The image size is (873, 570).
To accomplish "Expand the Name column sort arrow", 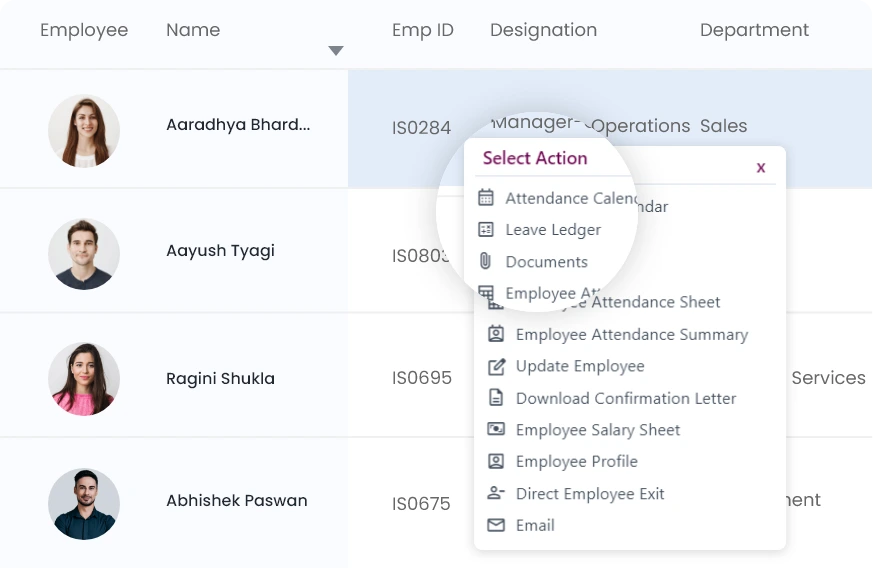I will (x=336, y=51).
